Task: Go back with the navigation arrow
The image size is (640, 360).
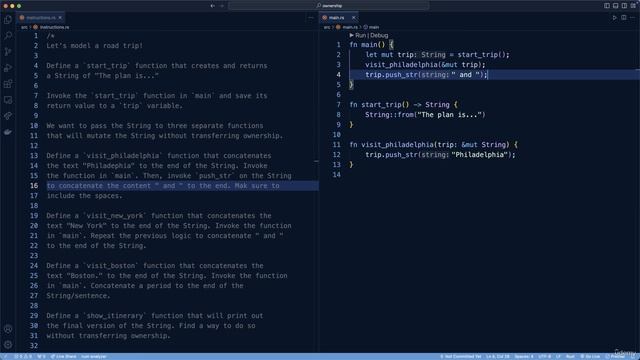Action: pyautogui.click(x=213, y=6)
